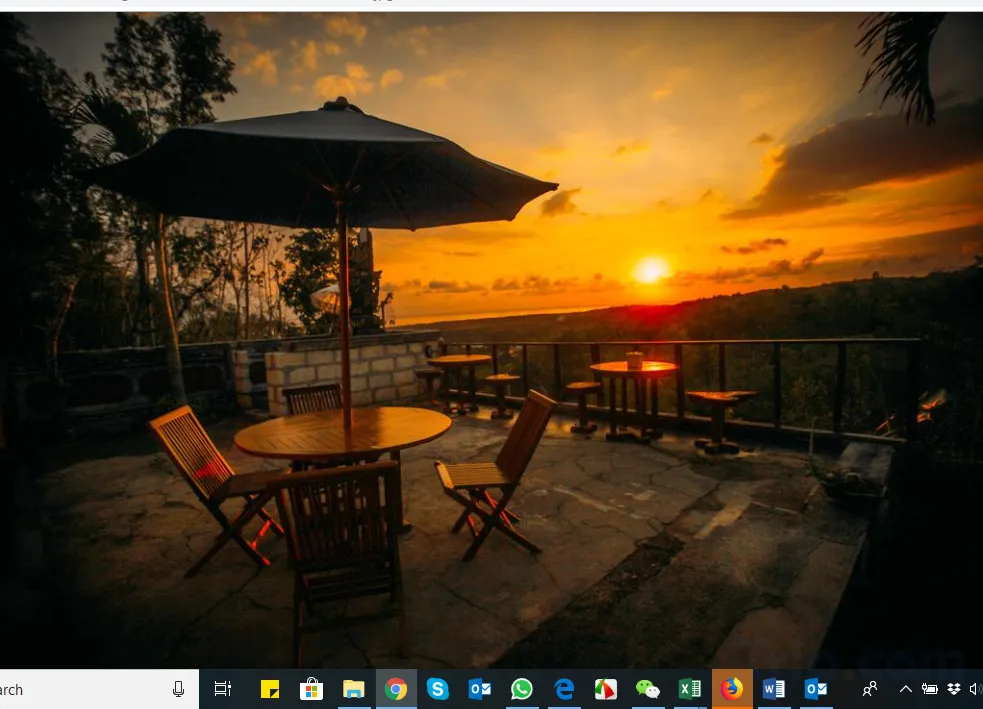This screenshot has height=709, width=983.
Task: Launch Microsoft Store from the taskbar
Action: 312,689
